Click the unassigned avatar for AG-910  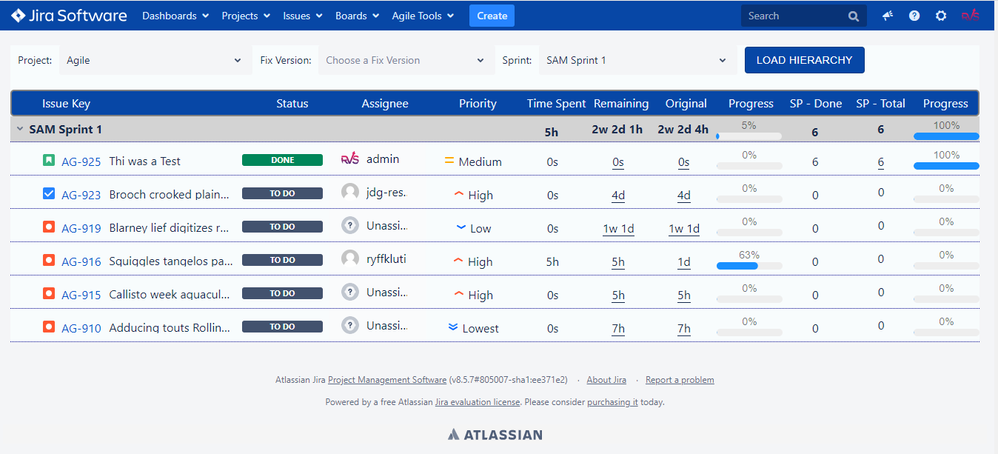click(x=350, y=325)
